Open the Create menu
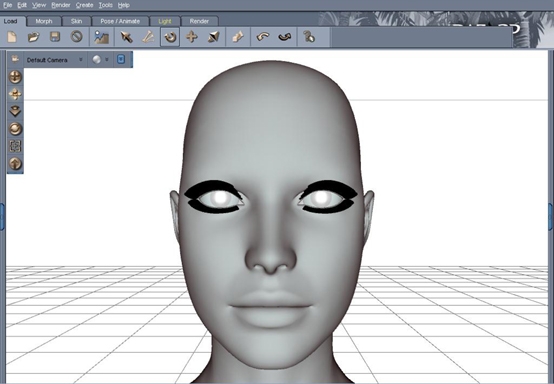554x384 pixels. pos(84,5)
